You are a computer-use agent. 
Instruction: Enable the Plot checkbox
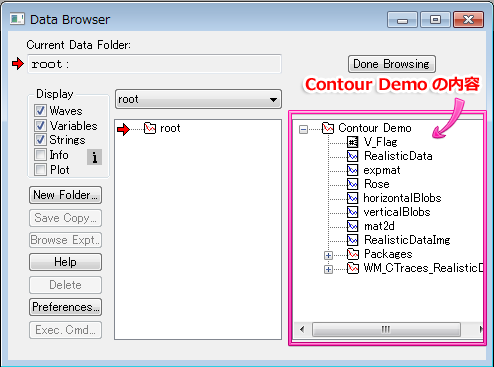[x=40, y=170]
